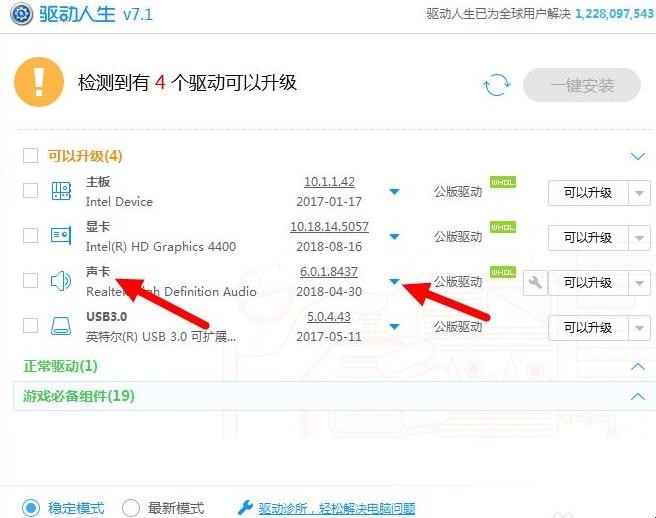Click the 声卡 speaker icon
Viewport: 656px width, 518px height.
(61, 281)
